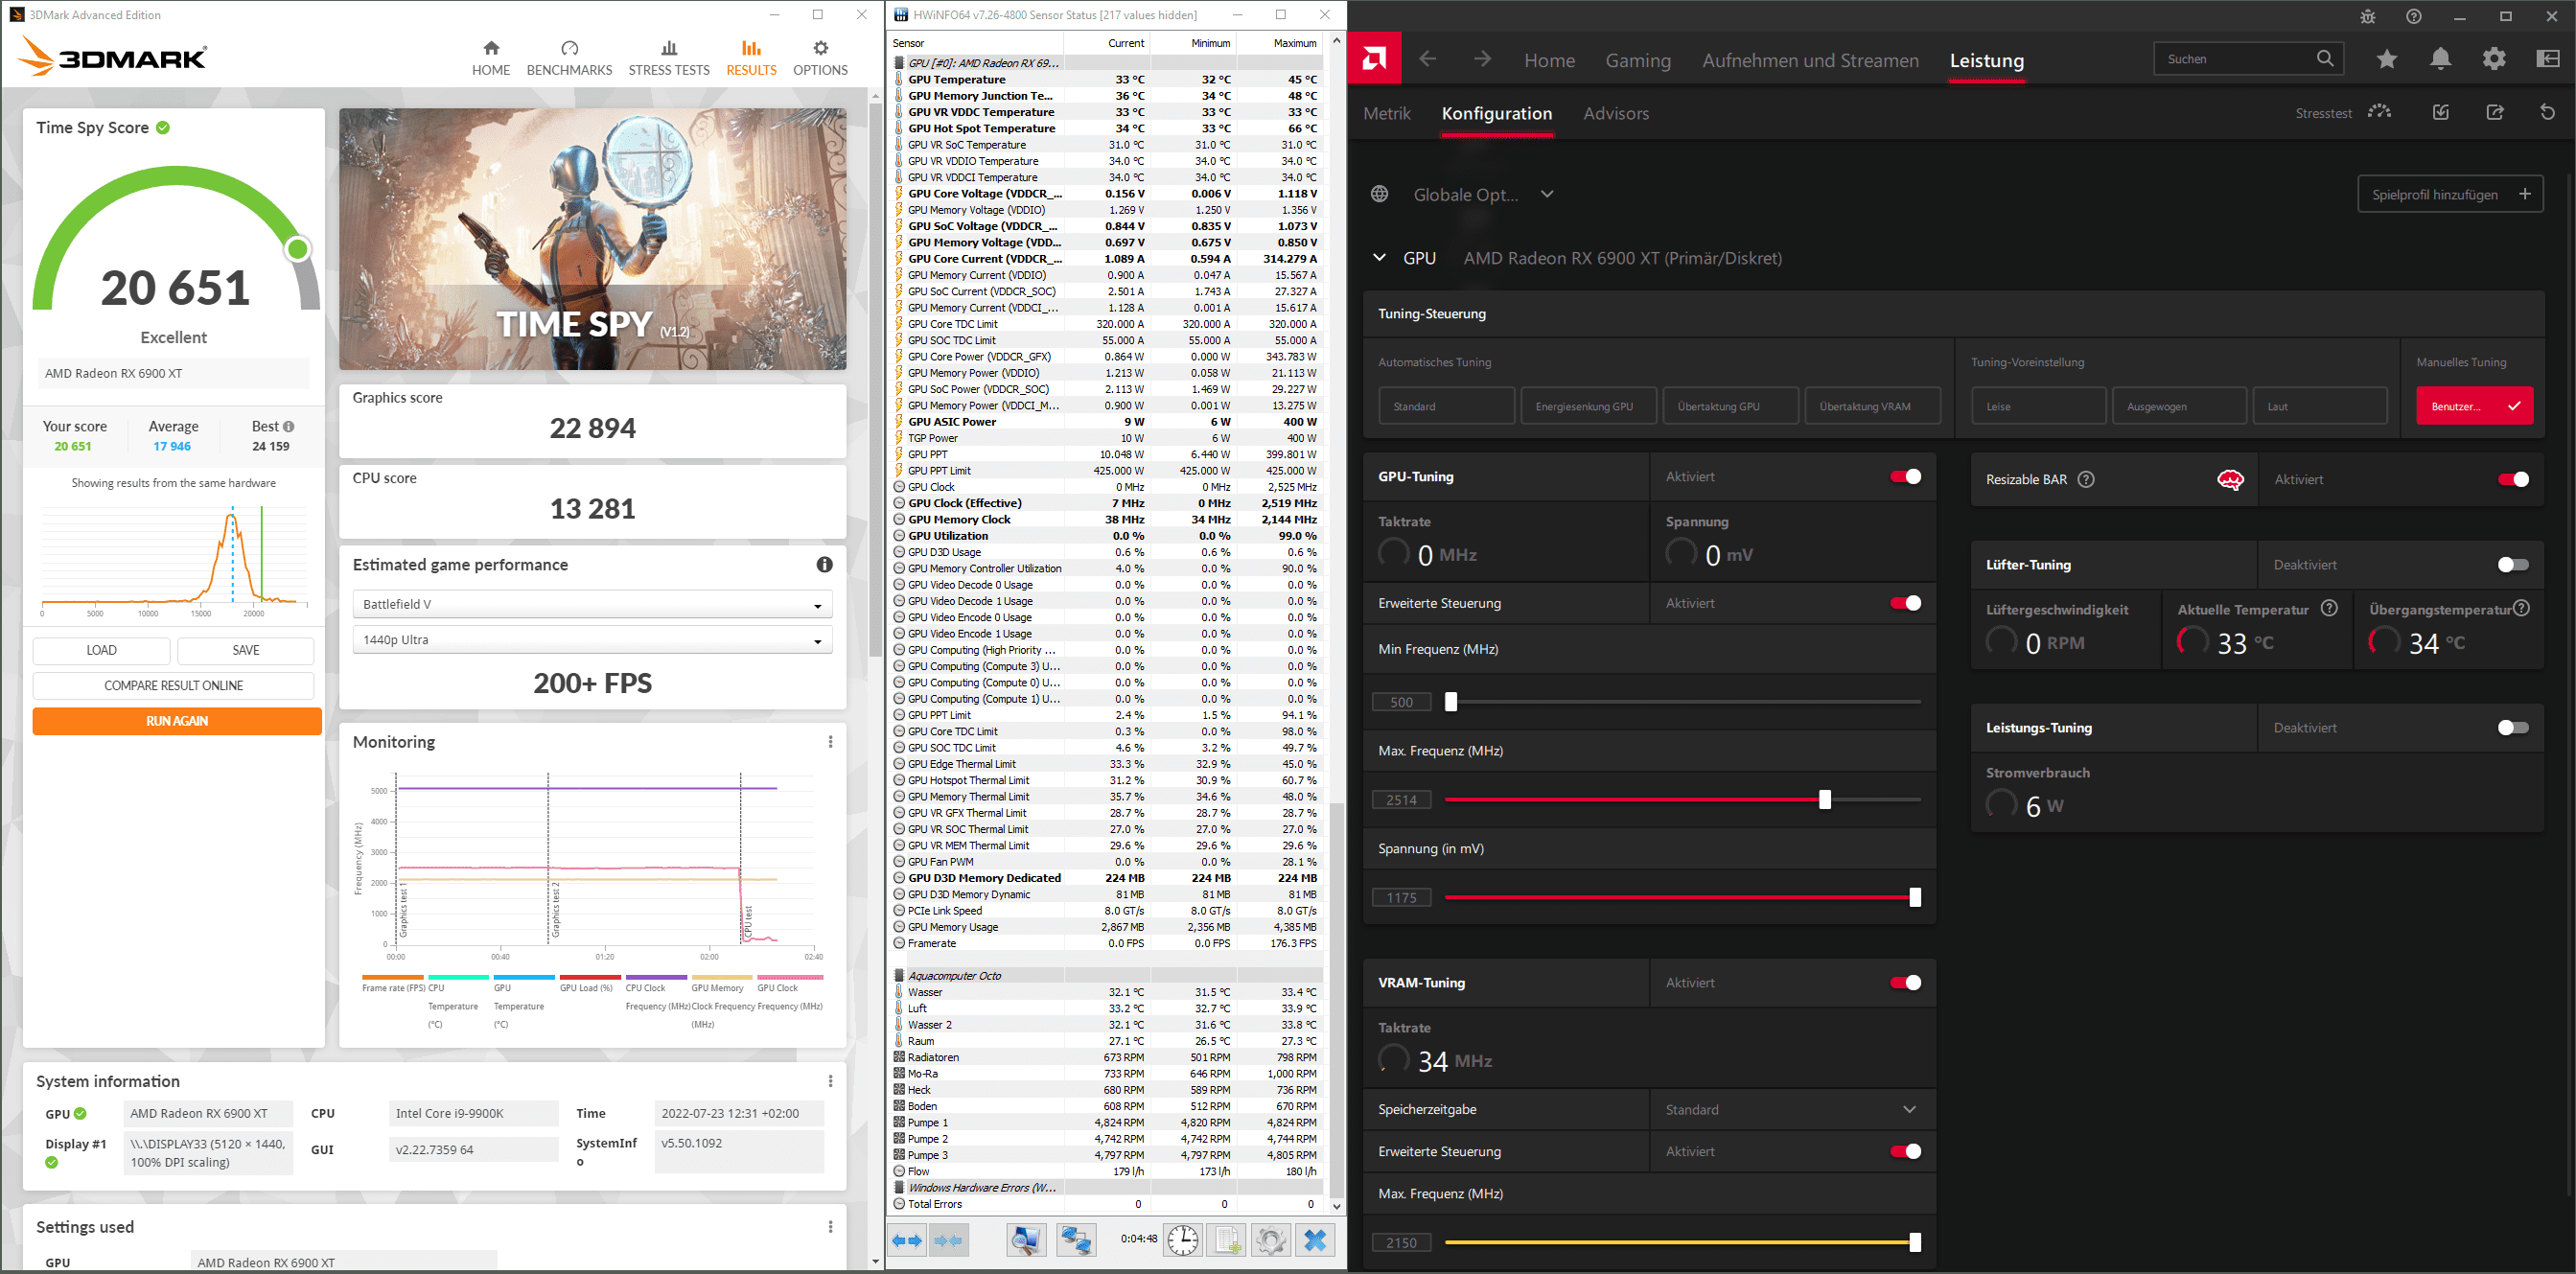2576x1274 pixels.
Task: Click the reset tuning arrow icon
Action: coord(2547,112)
